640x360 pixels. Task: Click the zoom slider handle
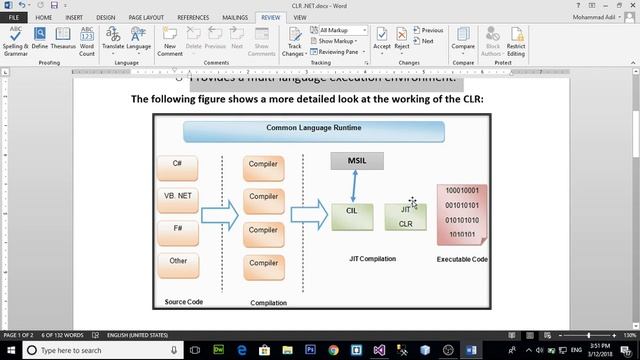click(x=588, y=335)
